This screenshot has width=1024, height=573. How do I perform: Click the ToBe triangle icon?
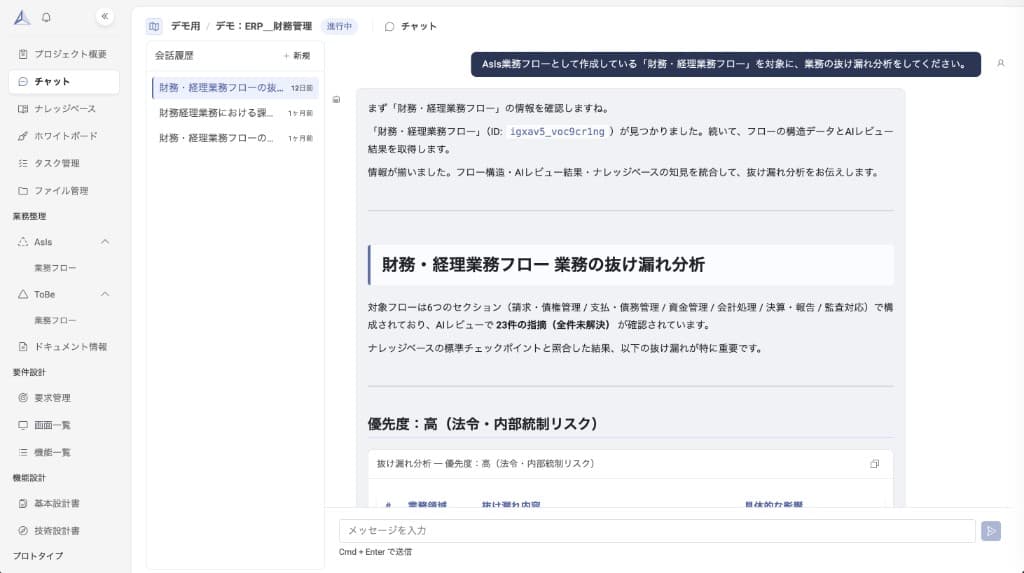pyautogui.click(x=23, y=295)
